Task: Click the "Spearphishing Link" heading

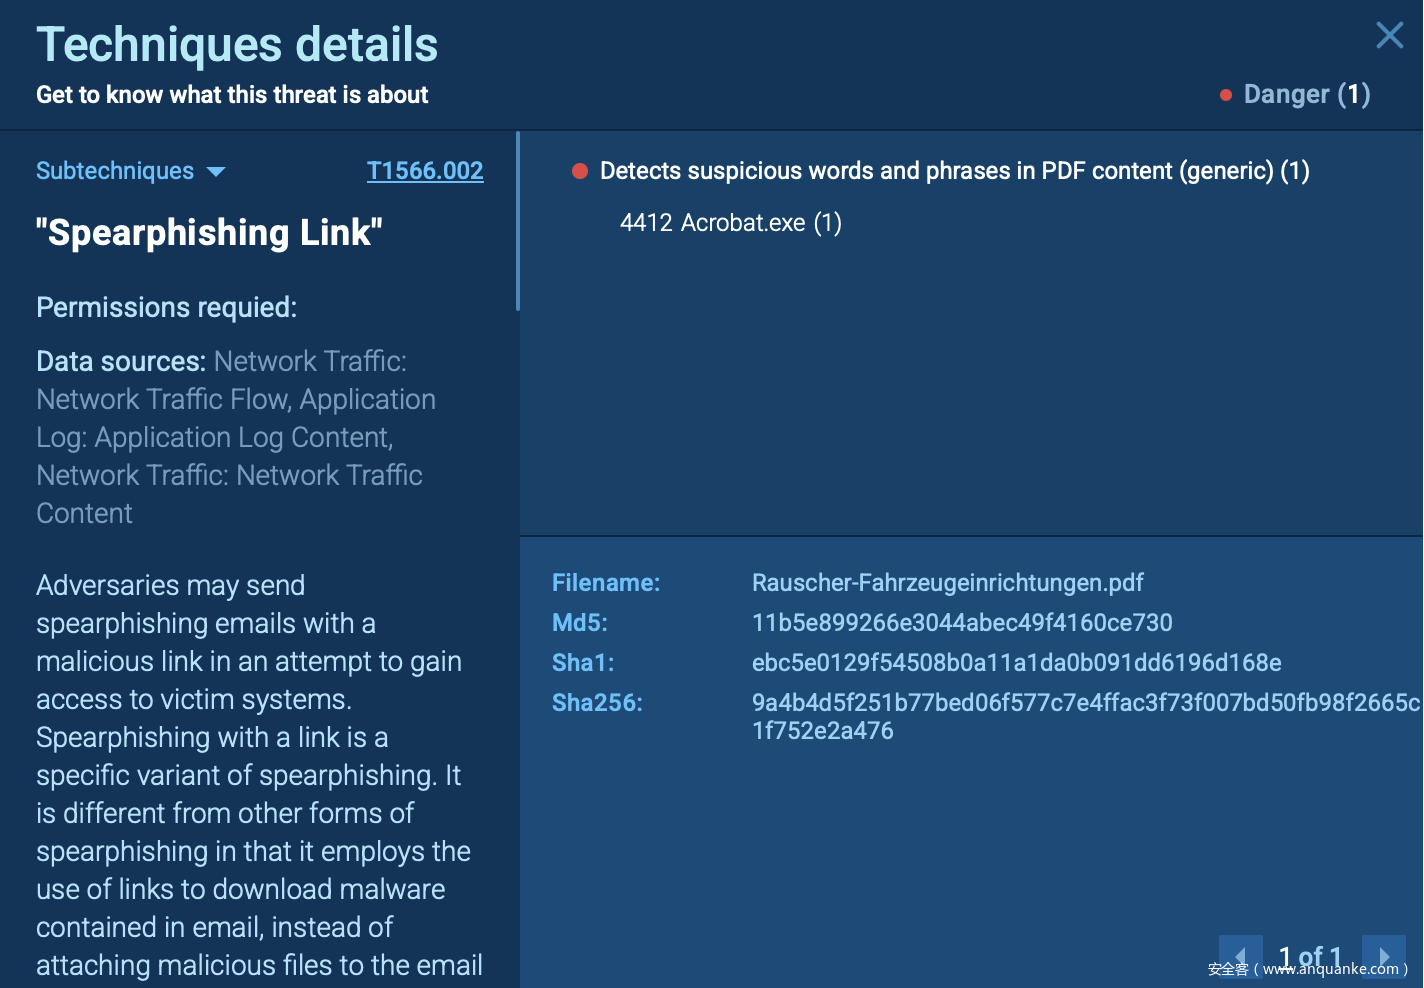Action: click(x=209, y=233)
